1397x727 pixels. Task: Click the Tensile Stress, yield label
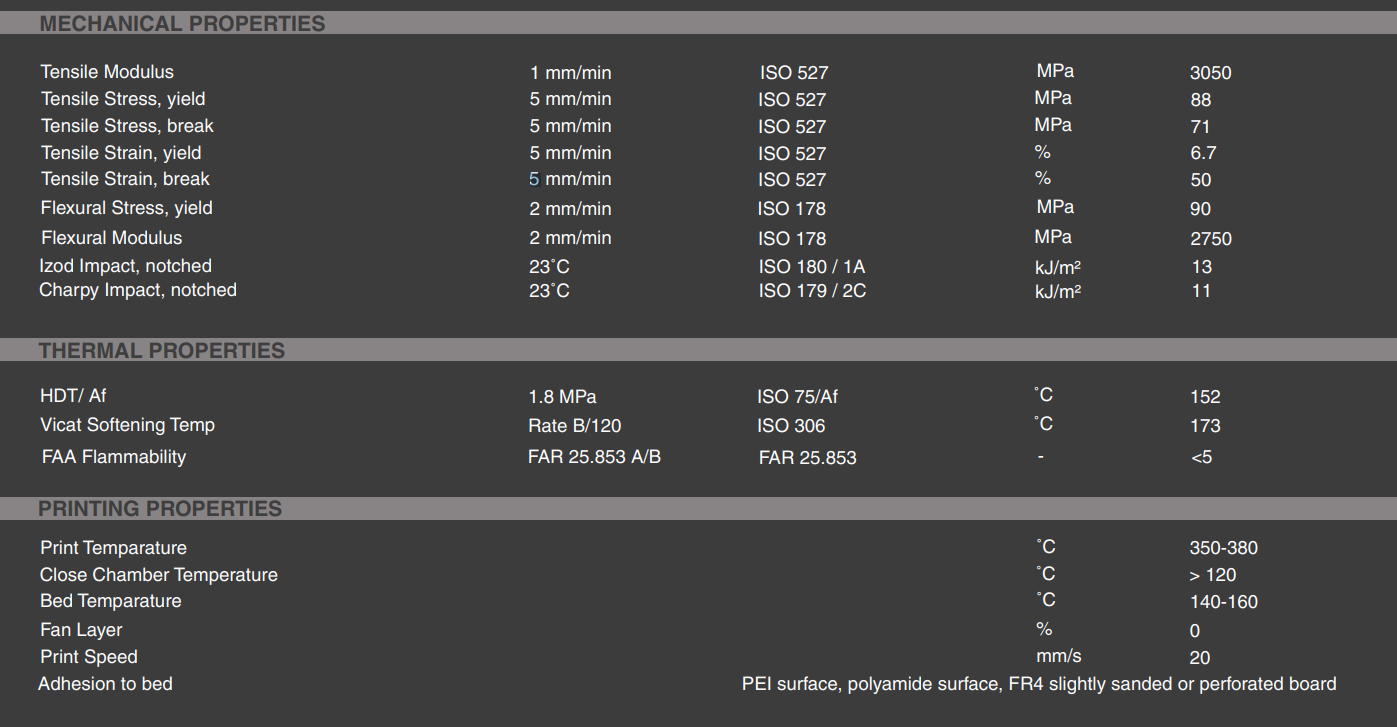(123, 99)
